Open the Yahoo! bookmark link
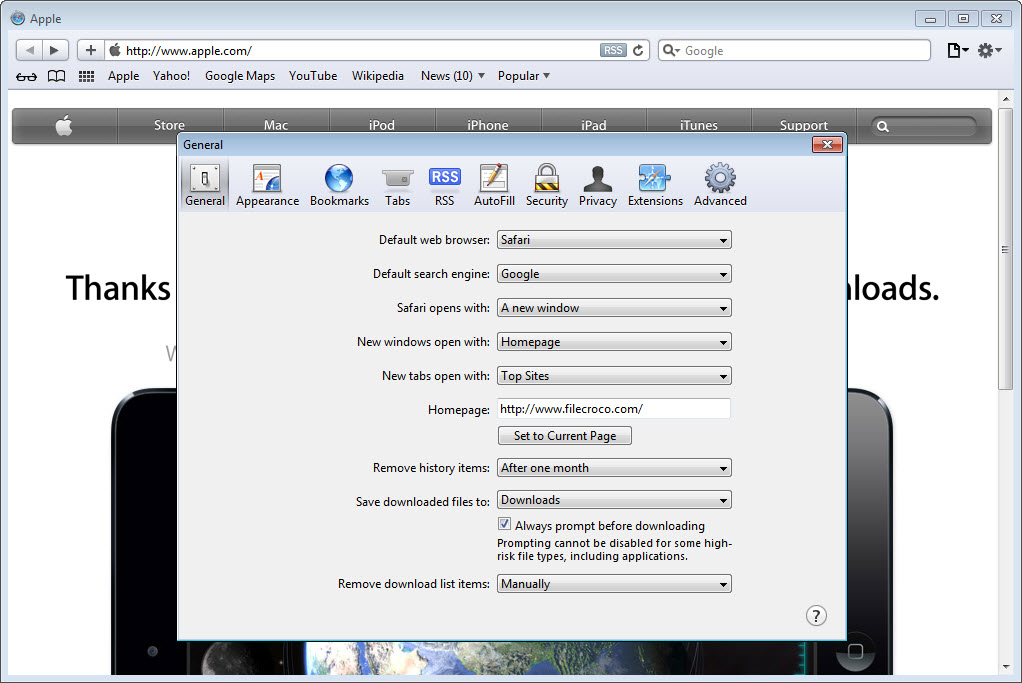Screen dimensions: 1022x683 171,76
